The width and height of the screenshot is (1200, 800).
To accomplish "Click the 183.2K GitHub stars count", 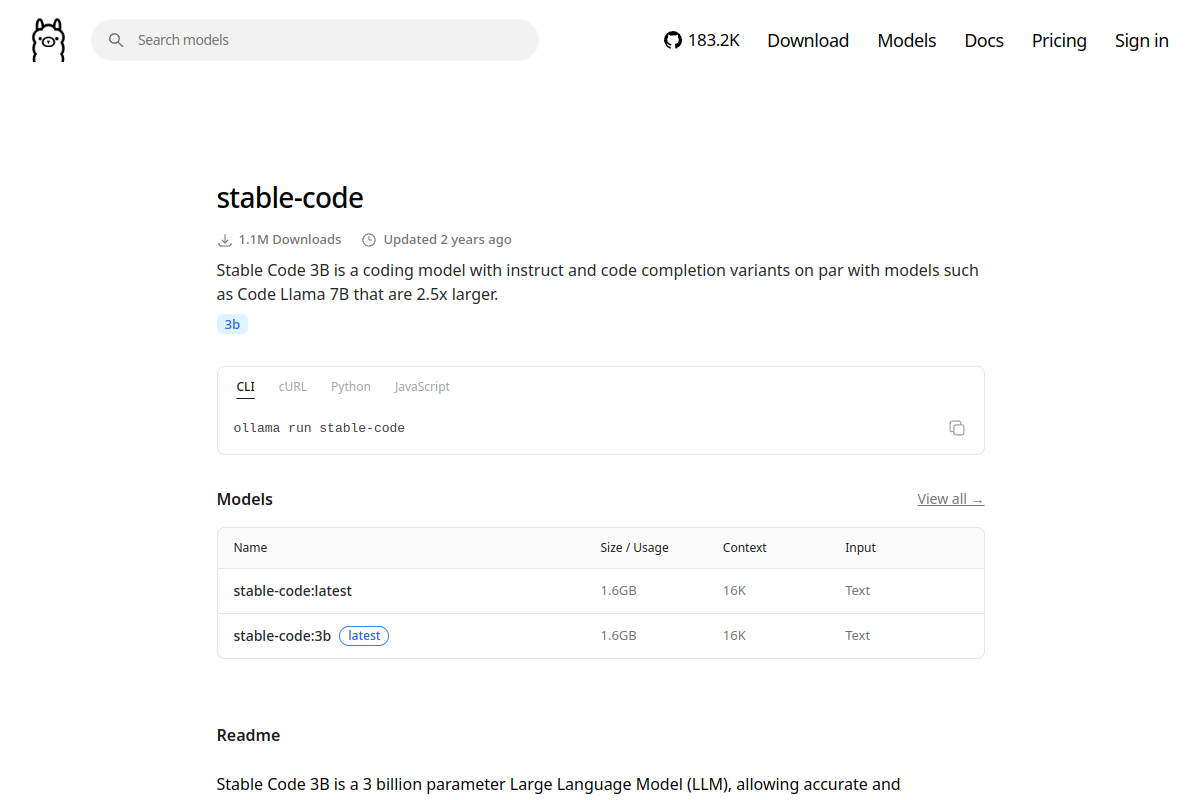I will 714,40.
